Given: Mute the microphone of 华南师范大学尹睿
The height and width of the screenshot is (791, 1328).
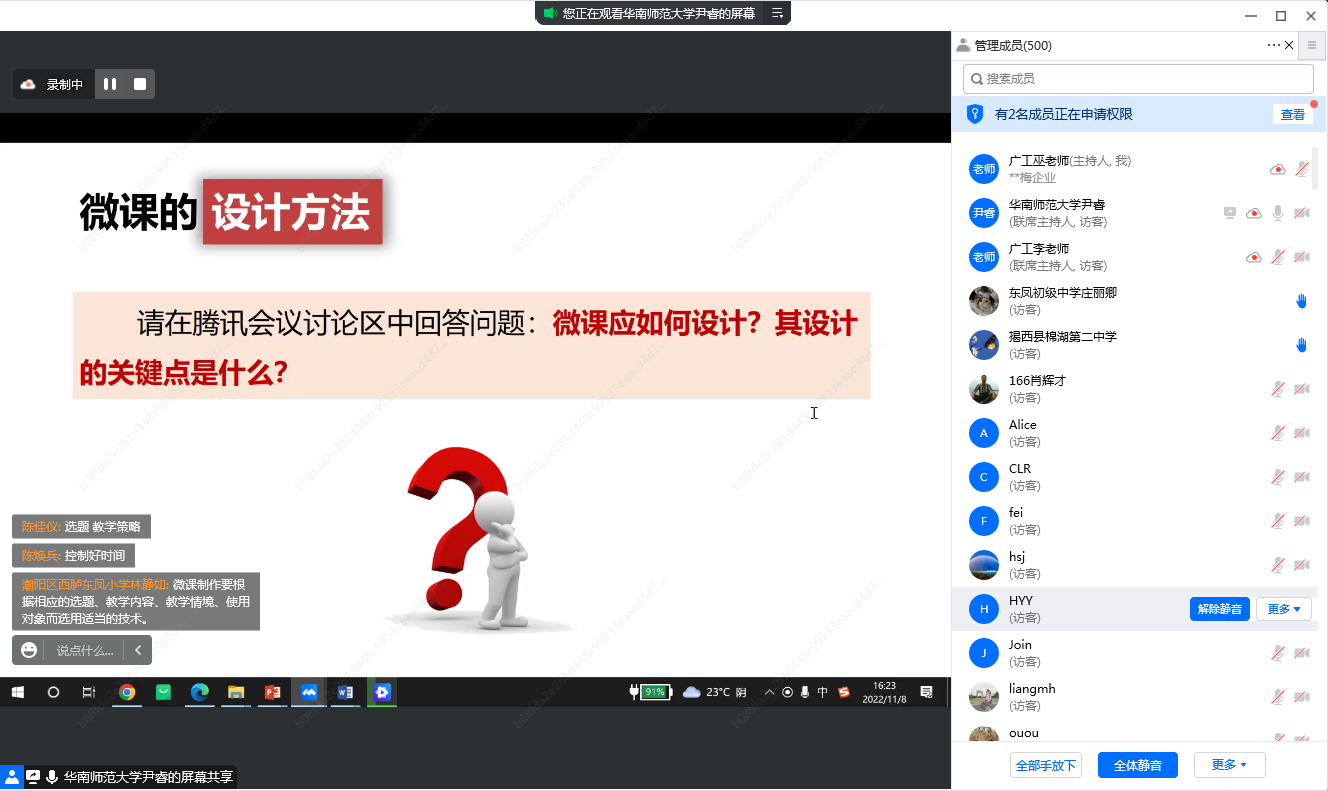Looking at the screenshot, I should [x=1277, y=213].
